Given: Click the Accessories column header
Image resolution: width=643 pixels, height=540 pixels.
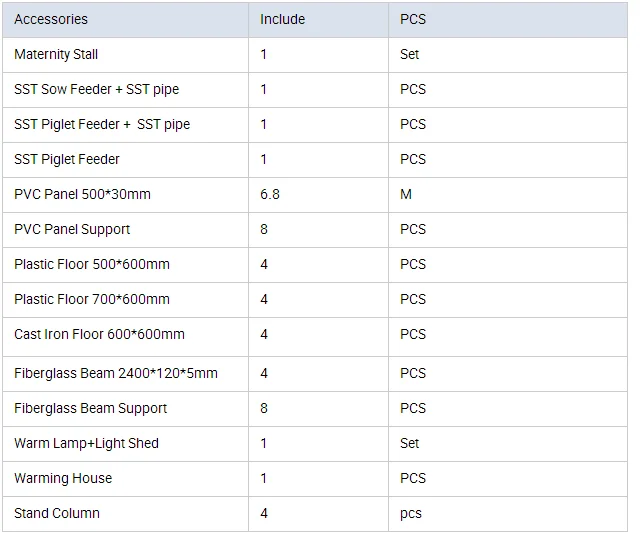Looking at the screenshot, I should [x=51, y=19].
